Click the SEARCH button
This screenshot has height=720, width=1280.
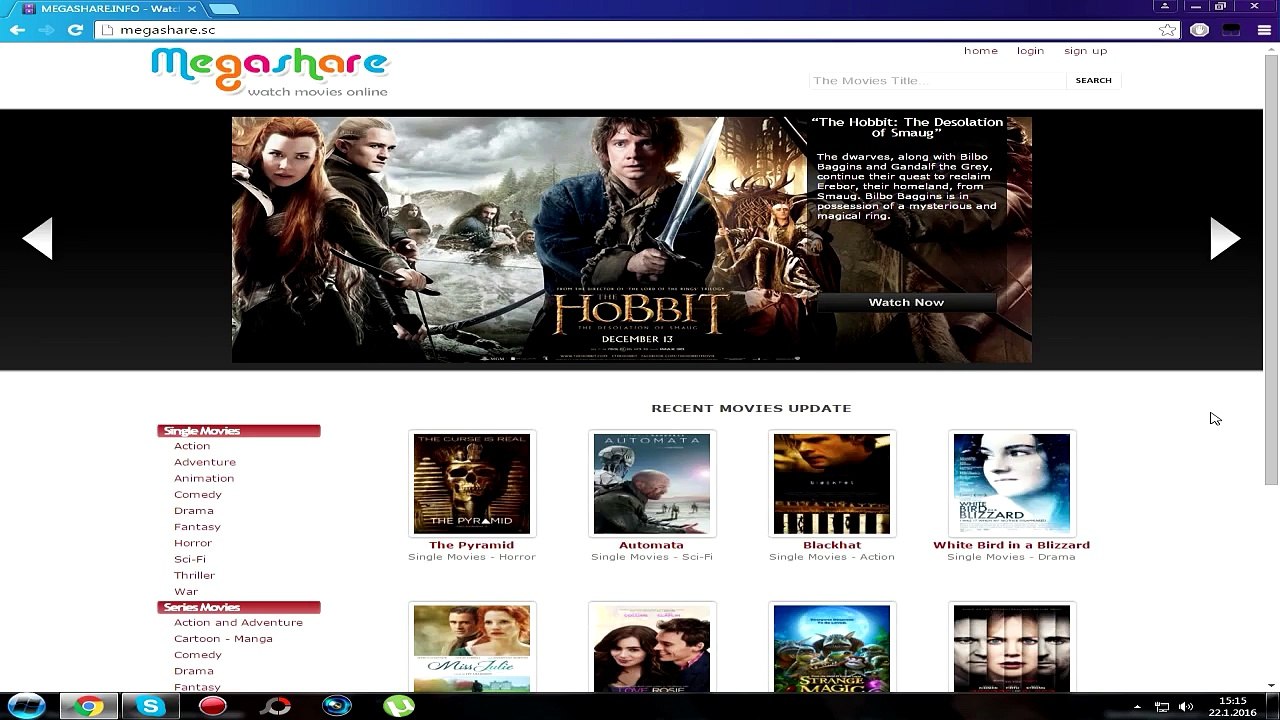pos(1093,80)
